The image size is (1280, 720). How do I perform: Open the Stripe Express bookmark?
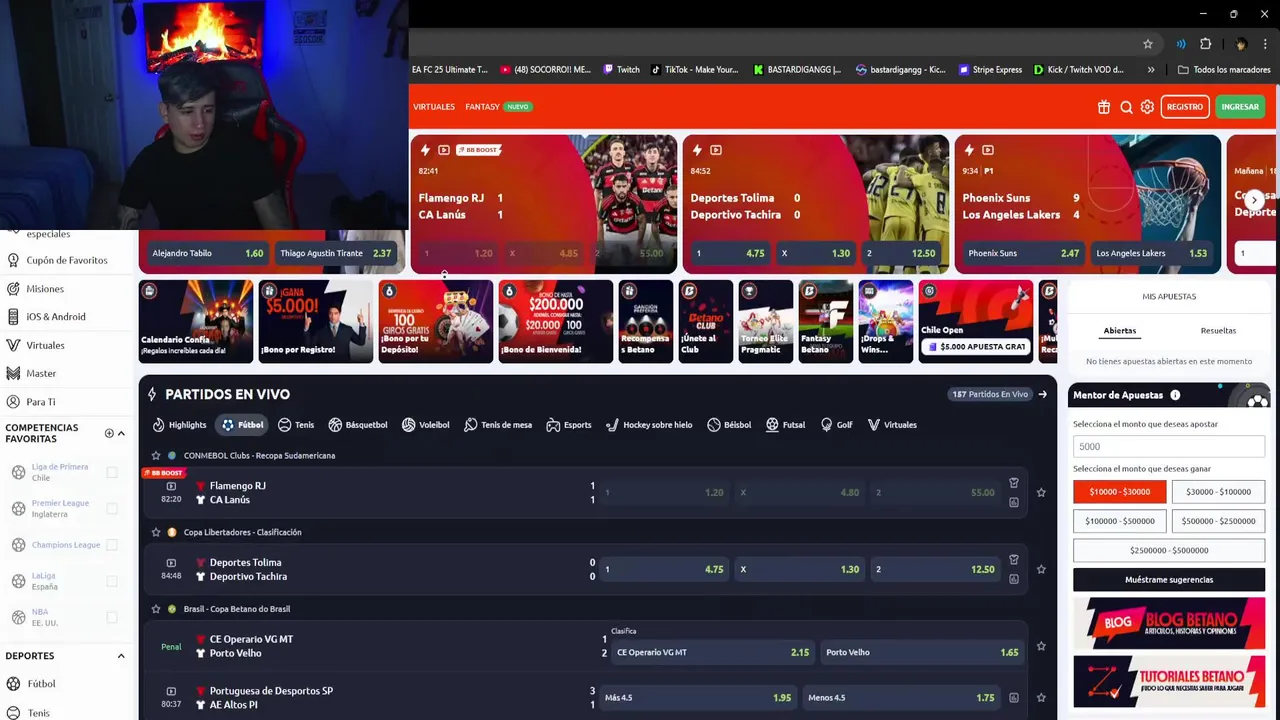click(990, 70)
